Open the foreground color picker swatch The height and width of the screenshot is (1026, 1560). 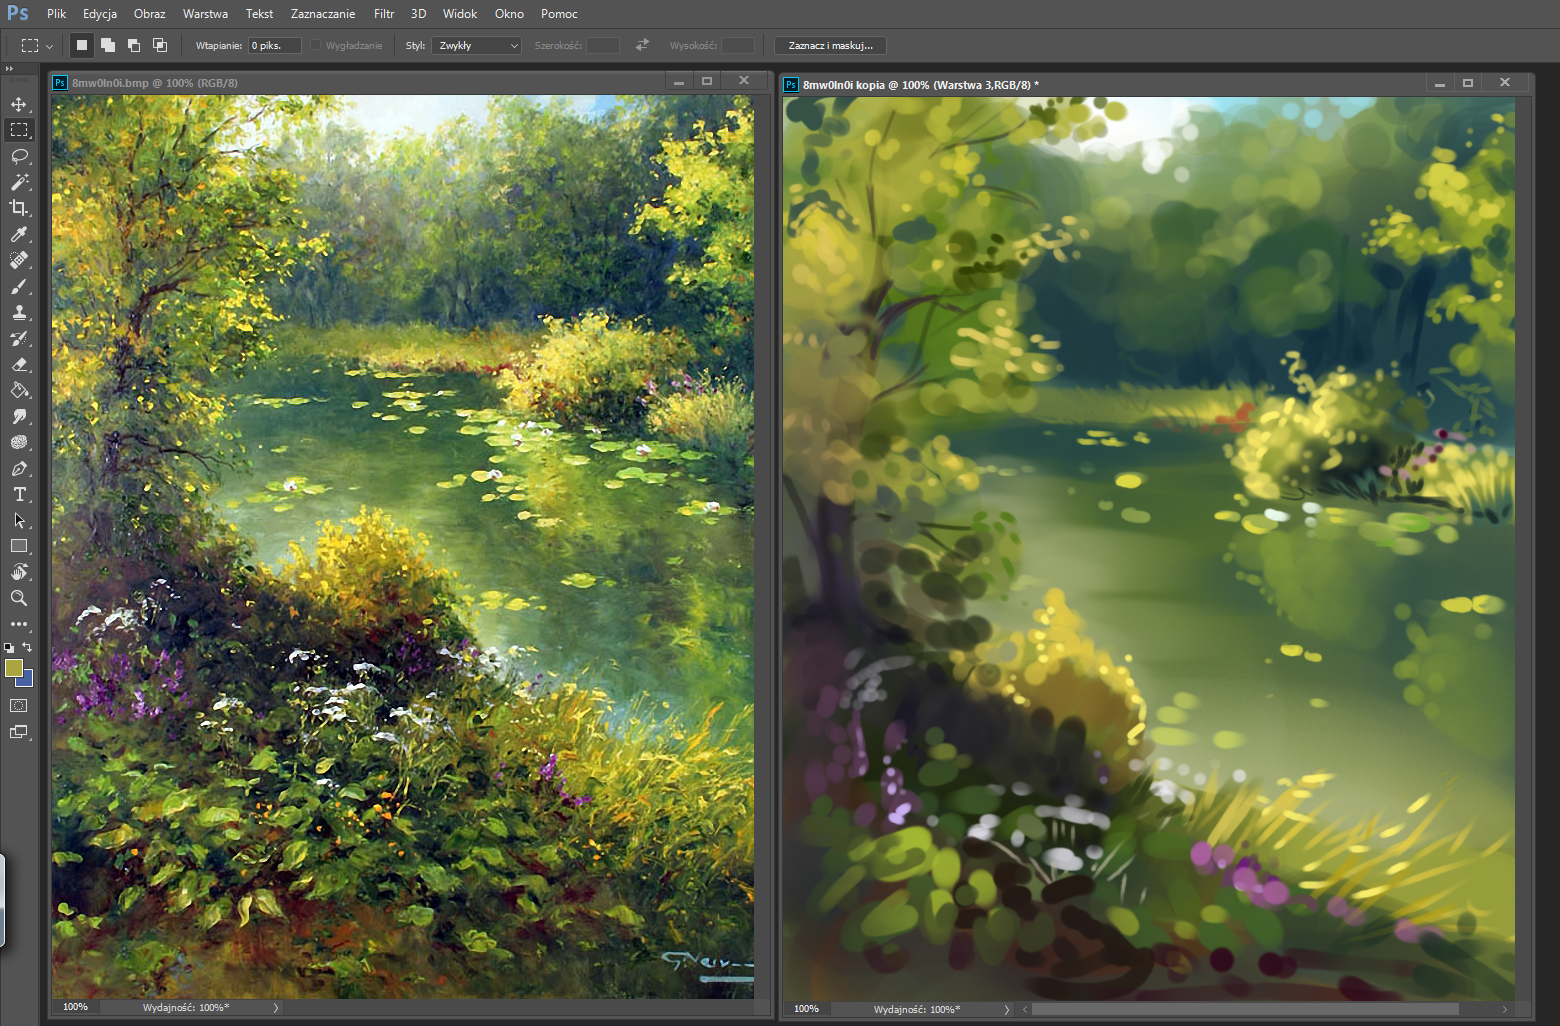[x=13, y=668]
